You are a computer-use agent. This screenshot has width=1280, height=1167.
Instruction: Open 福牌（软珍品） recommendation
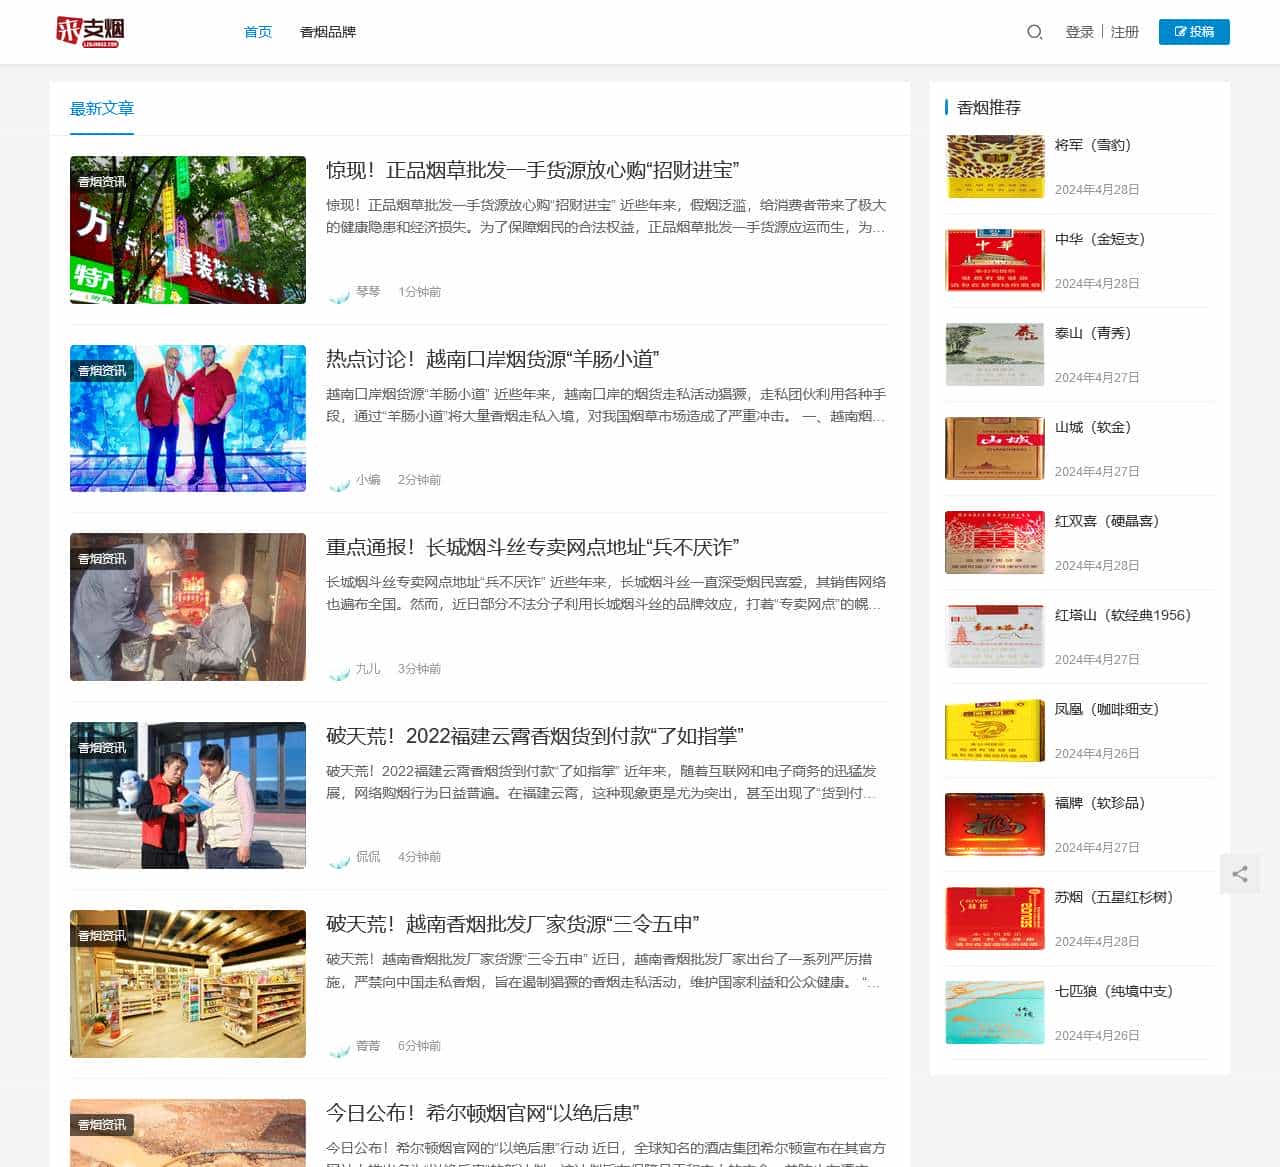(x=1100, y=803)
